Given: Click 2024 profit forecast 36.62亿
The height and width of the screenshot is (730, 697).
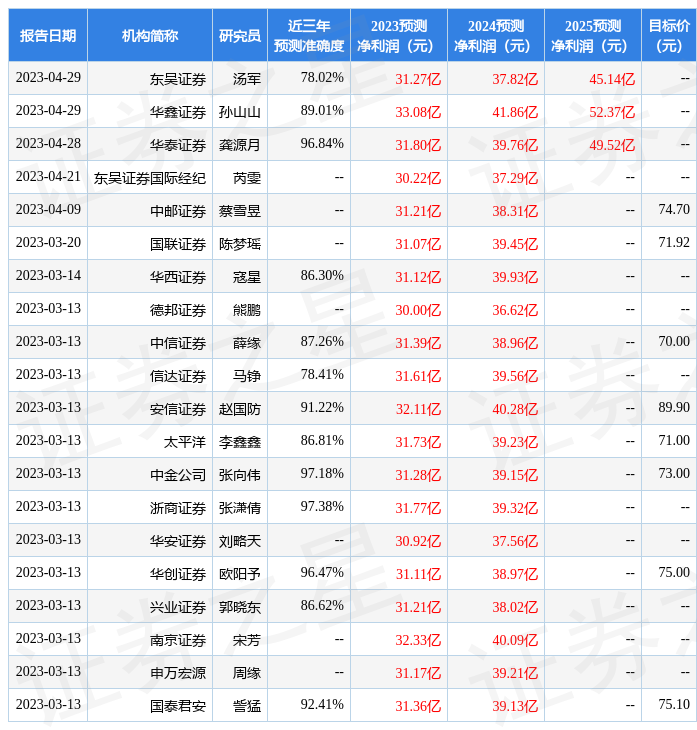Looking at the screenshot, I should (515, 311).
